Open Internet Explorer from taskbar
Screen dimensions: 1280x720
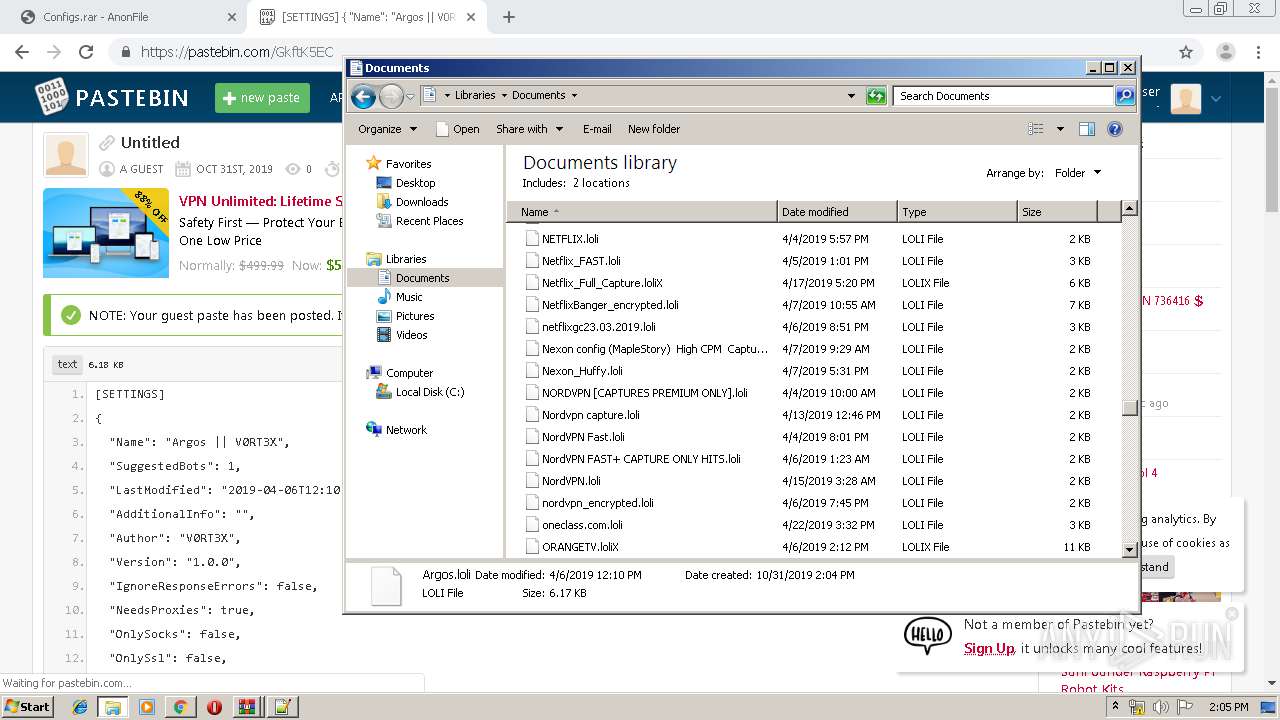coord(80,707)
